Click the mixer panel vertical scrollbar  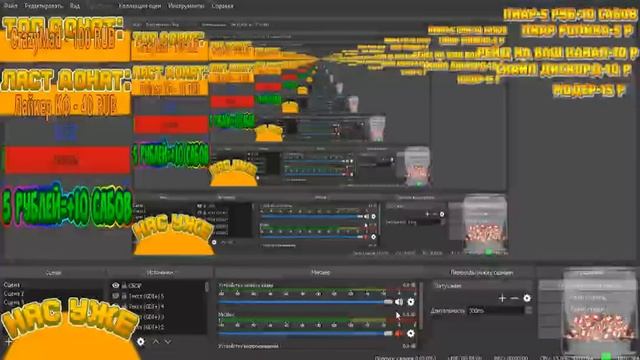(x=420, y=306)
